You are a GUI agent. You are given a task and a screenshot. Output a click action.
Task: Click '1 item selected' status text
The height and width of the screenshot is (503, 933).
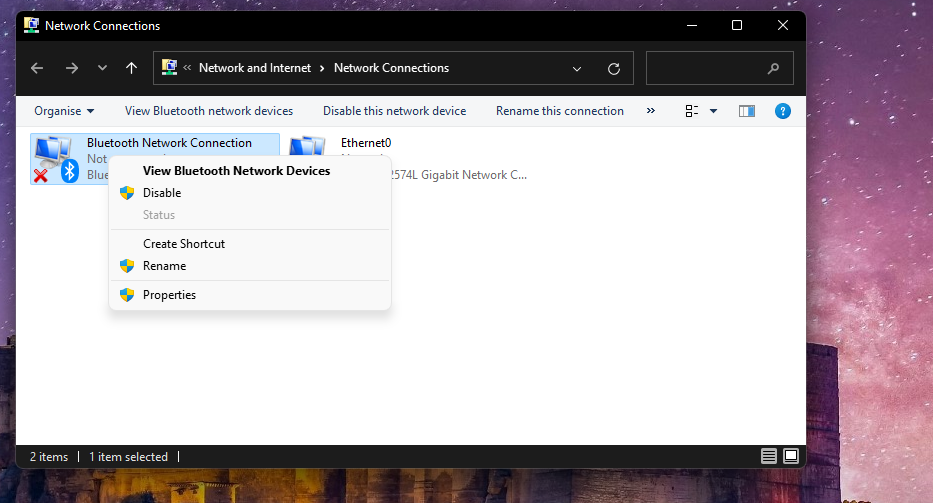[129, 457]
